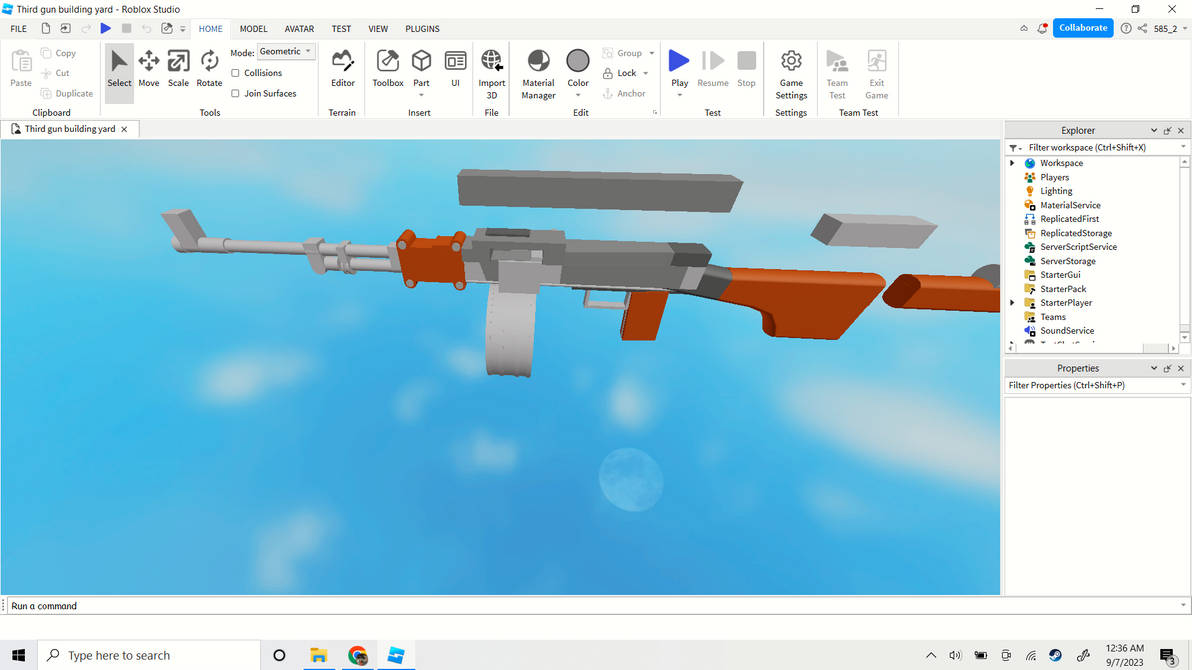This screenshot has width=1192, height=670.
Task: Open File Explorer from taskbar
Action: point(319,655)
